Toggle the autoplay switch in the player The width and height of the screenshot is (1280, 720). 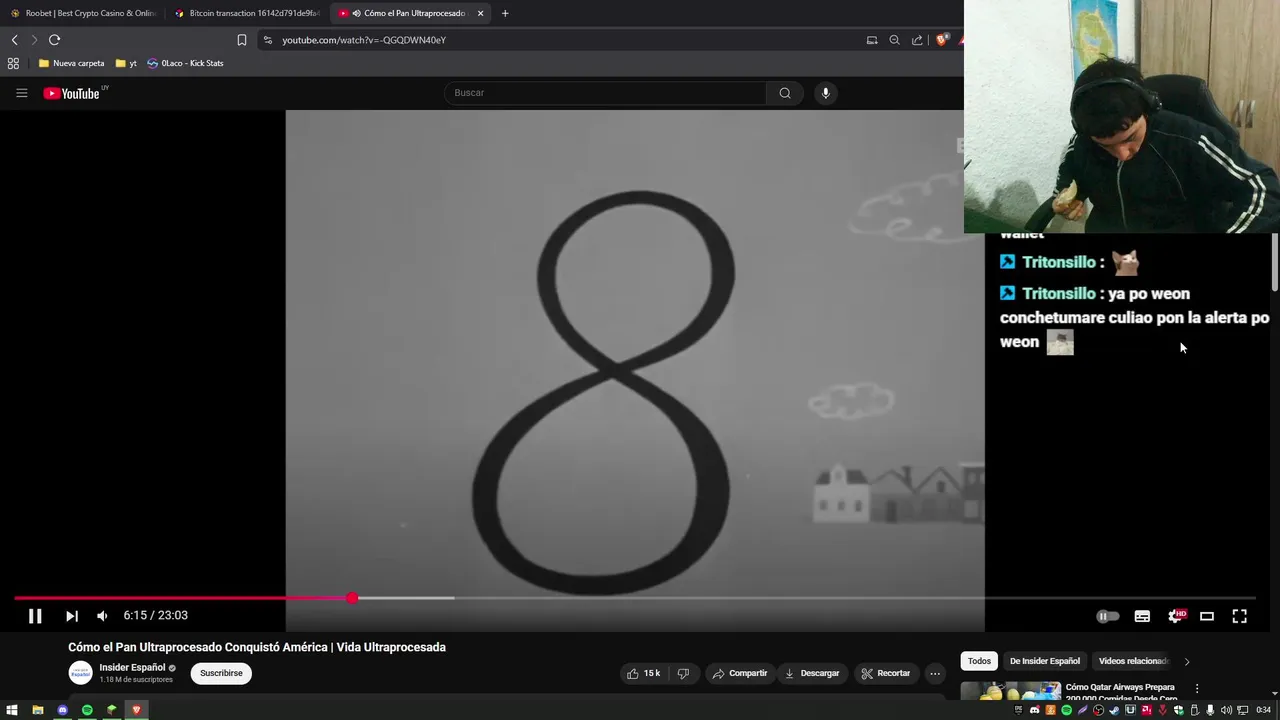click(x=1108, y=616)
